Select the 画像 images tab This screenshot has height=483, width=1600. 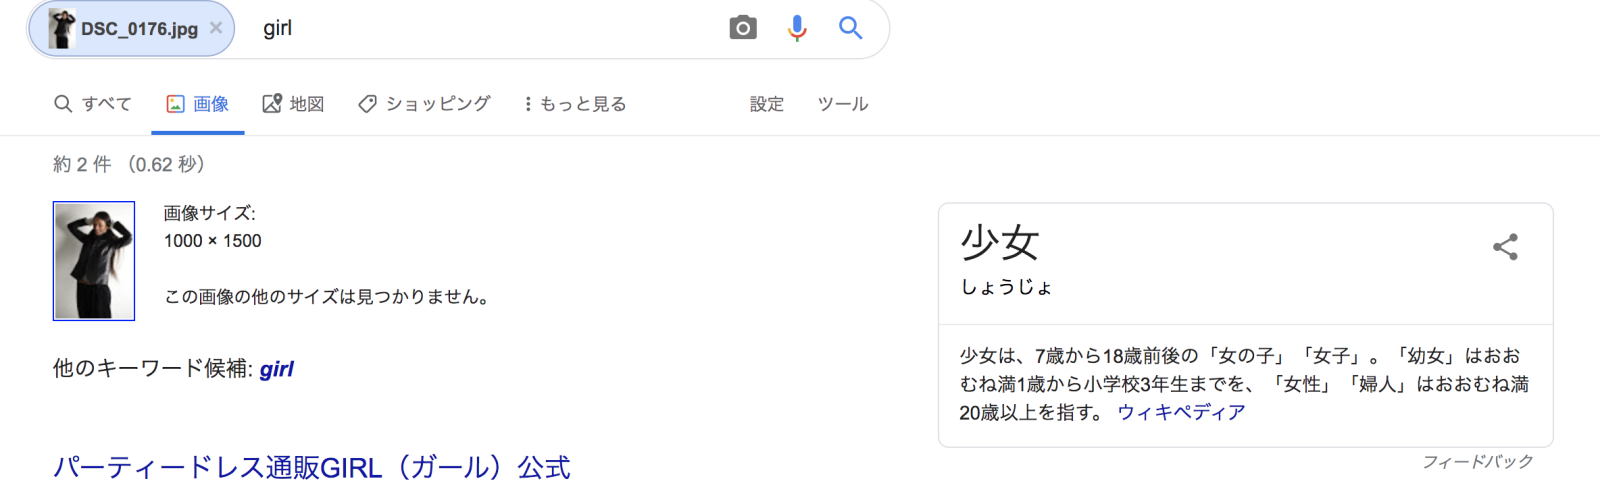coord(198,104)
